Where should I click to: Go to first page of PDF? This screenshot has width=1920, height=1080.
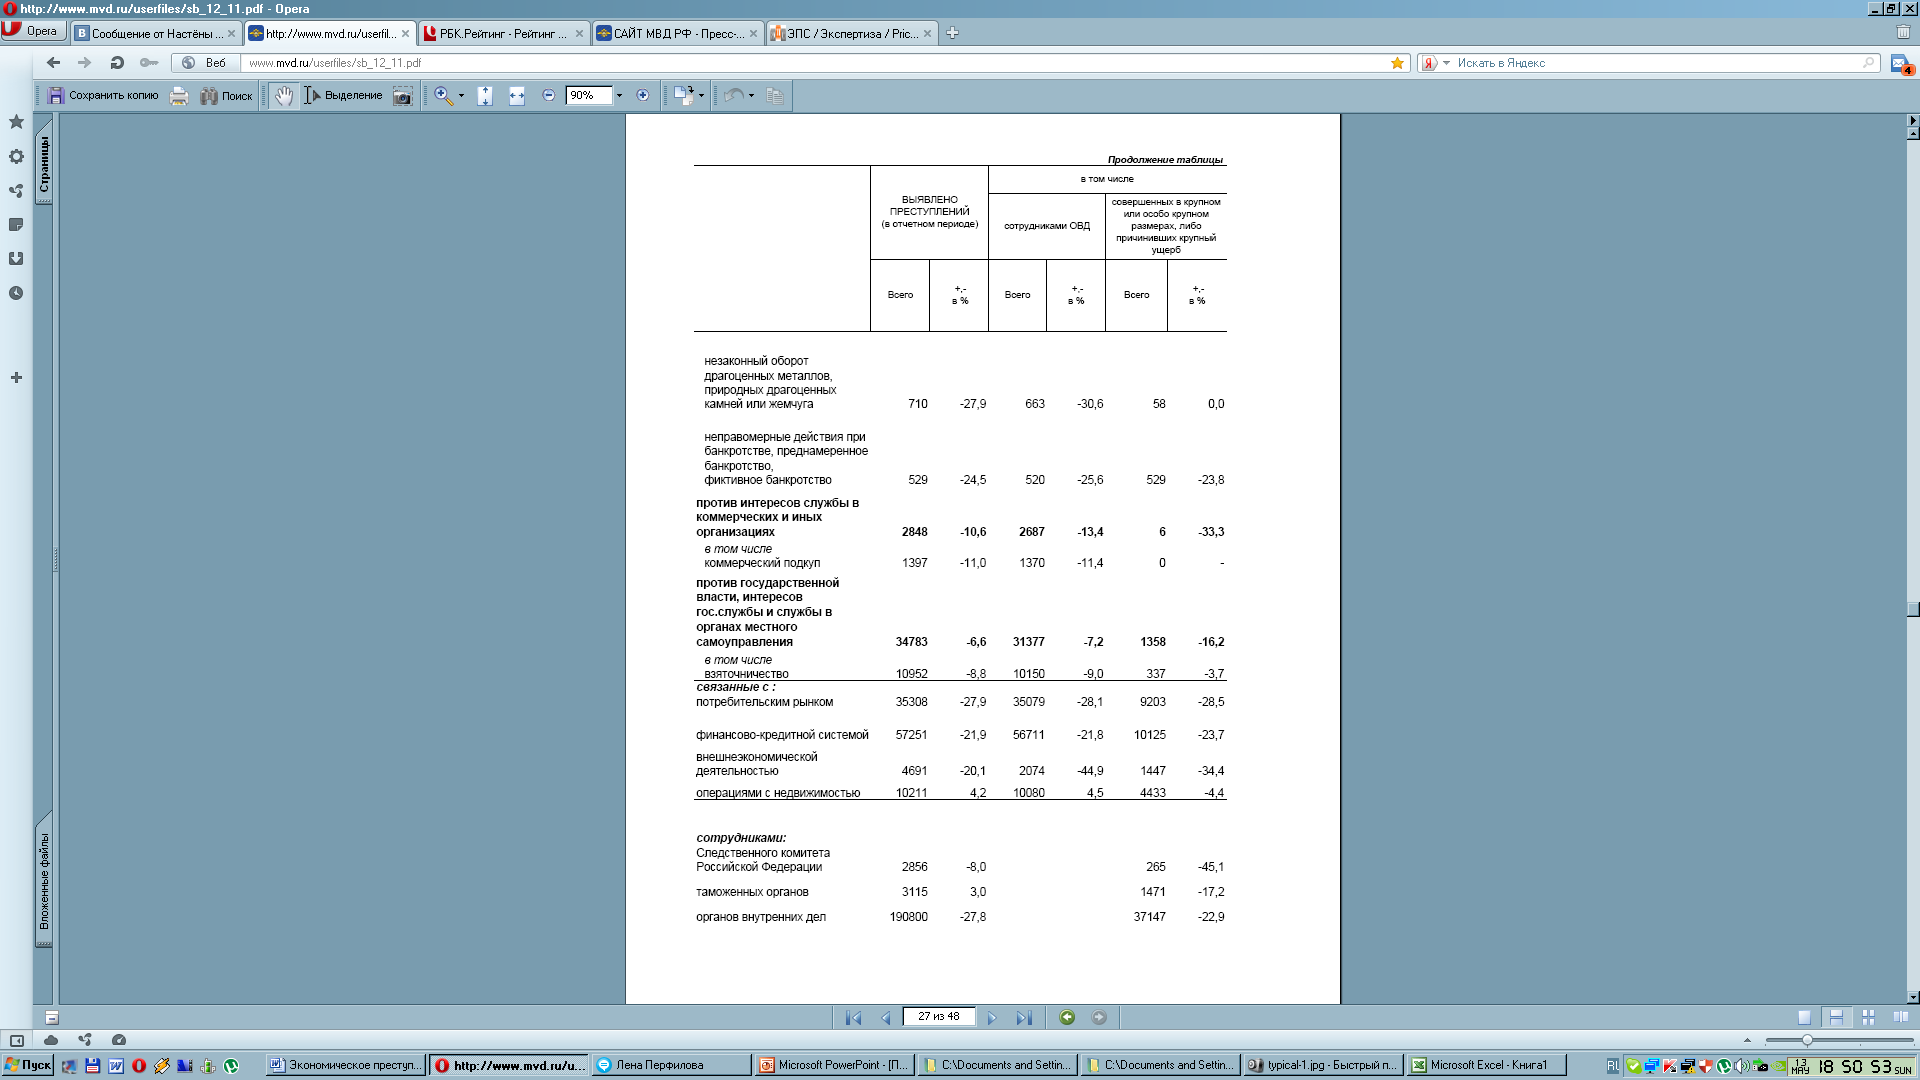pos(853,1017)
